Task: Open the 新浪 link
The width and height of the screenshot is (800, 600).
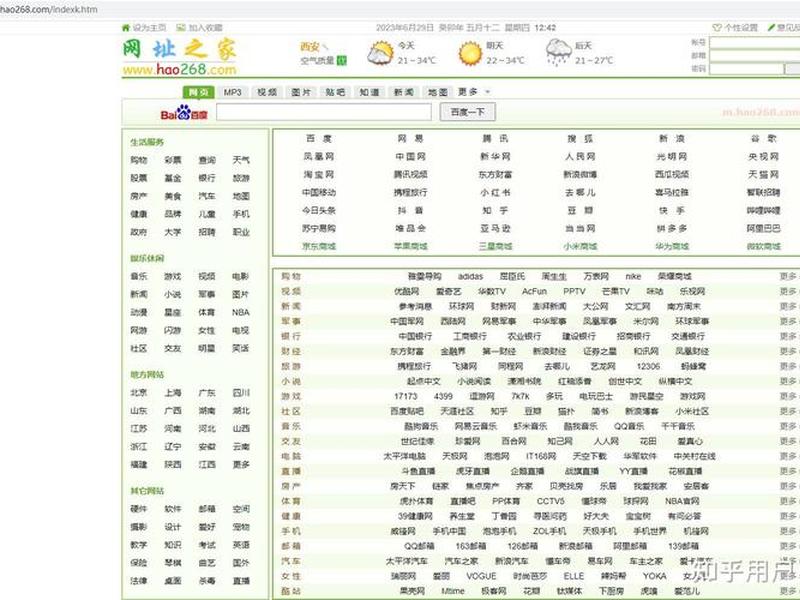Action: coord(672,139)
